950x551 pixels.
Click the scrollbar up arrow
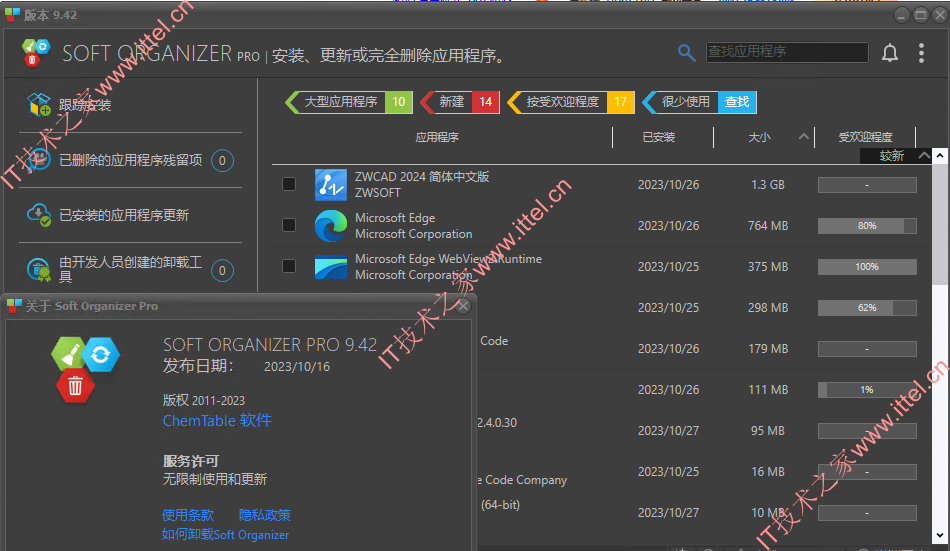[x=940, y=156]
